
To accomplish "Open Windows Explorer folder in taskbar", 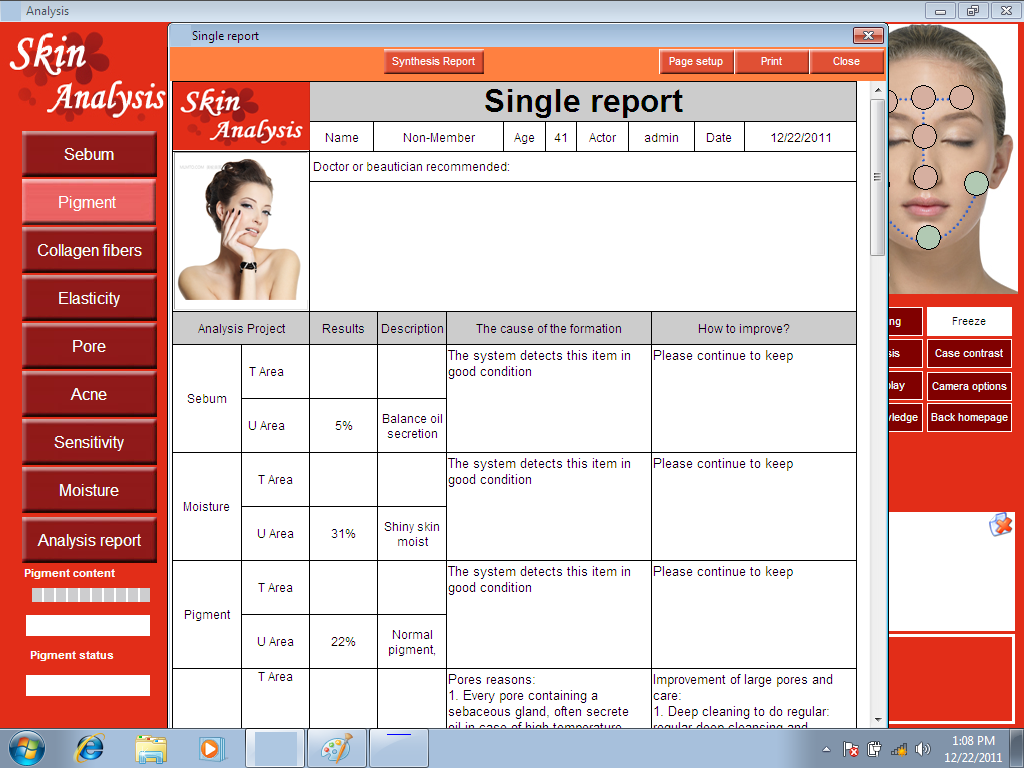I will click(x=151, y=748).
